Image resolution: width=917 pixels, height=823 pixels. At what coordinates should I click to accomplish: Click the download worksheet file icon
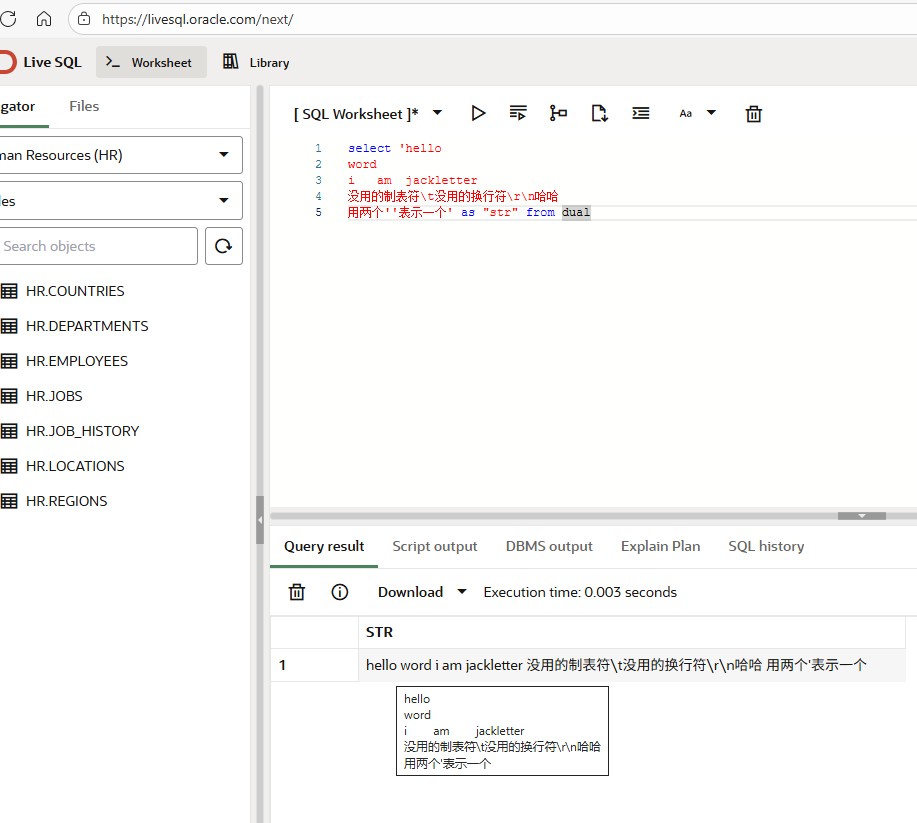pos(599,113)
